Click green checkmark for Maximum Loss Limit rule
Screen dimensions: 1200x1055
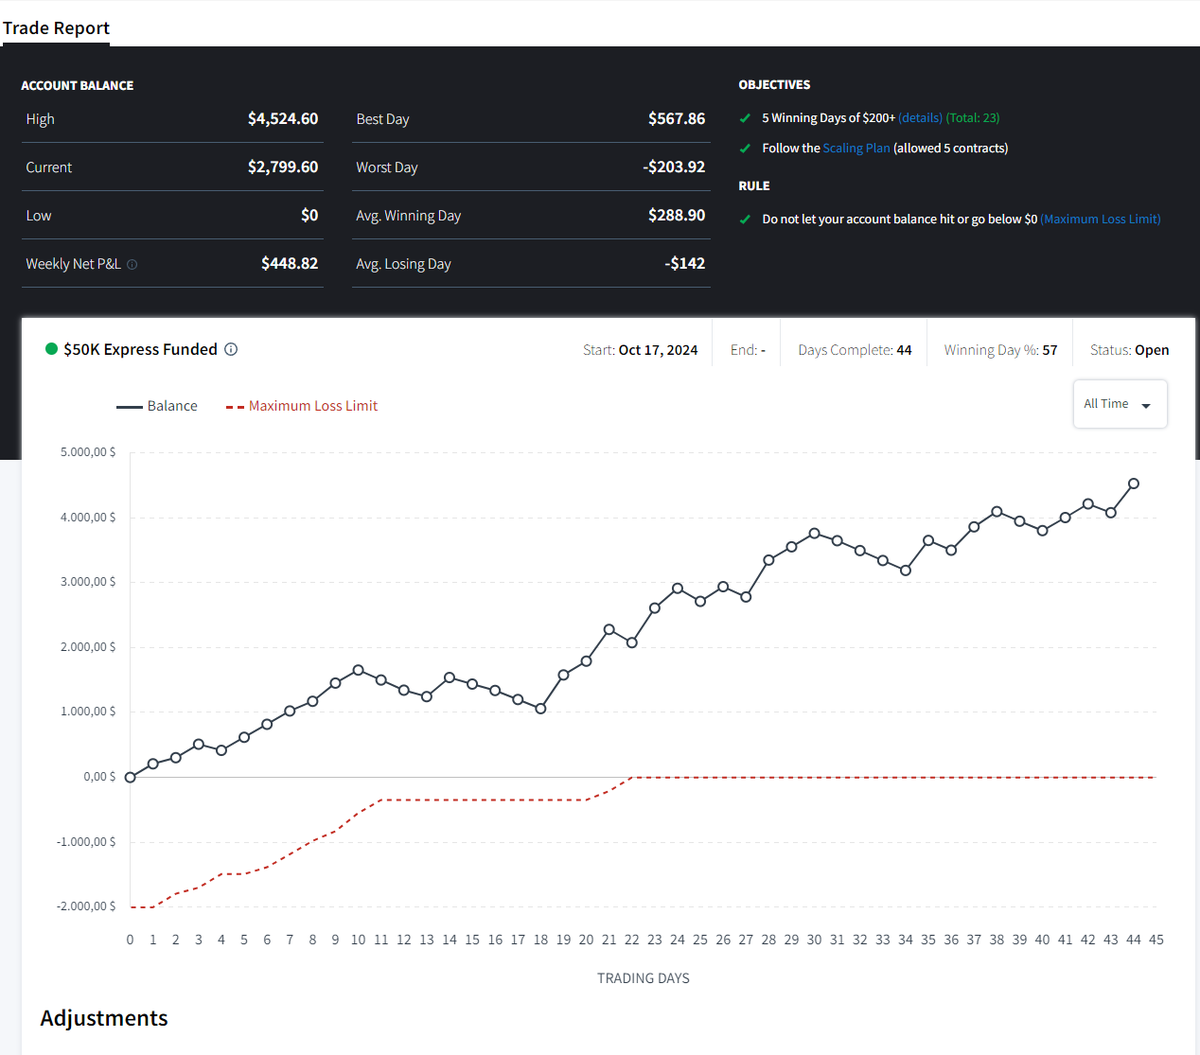point(745,219)
